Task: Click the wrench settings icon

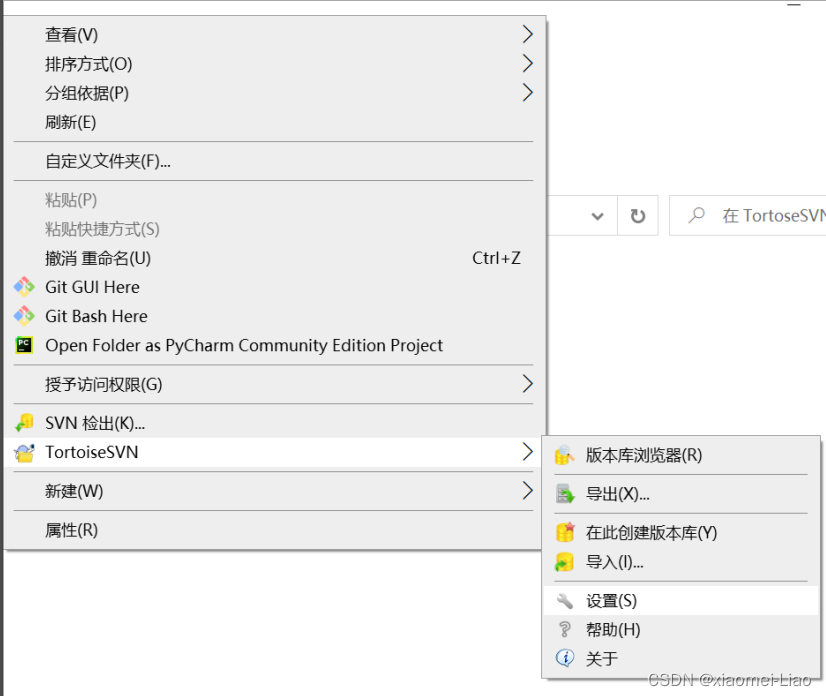Action: [565, 601]
